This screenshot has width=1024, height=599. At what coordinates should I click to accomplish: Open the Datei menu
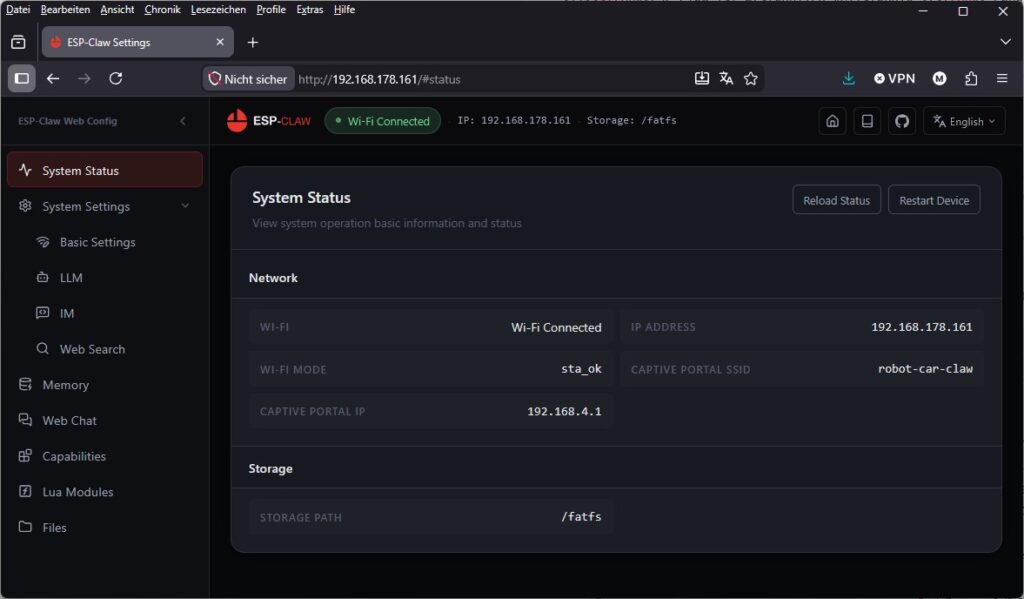tap(18, 9)
